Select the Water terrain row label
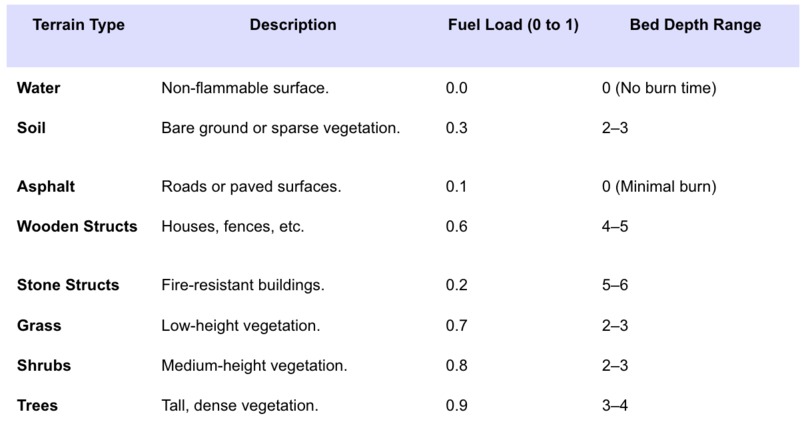 coord(39,88)
